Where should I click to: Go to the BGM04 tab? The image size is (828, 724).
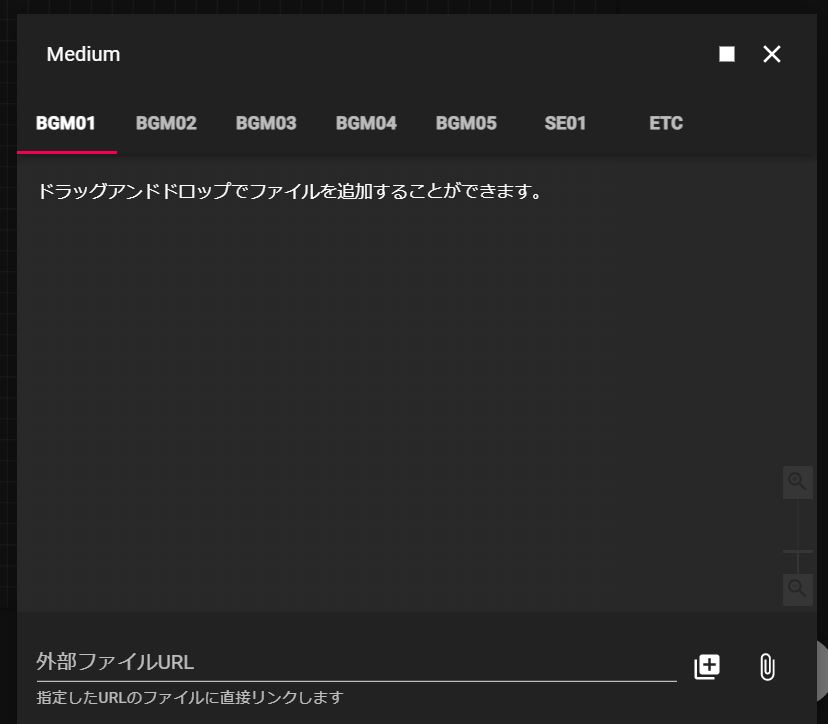[366, 124]
